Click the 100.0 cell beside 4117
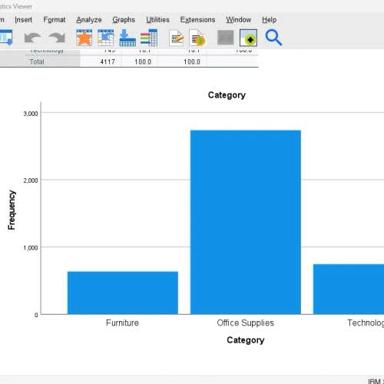Screen dimensions: 384x384 [x=143, y=62]
